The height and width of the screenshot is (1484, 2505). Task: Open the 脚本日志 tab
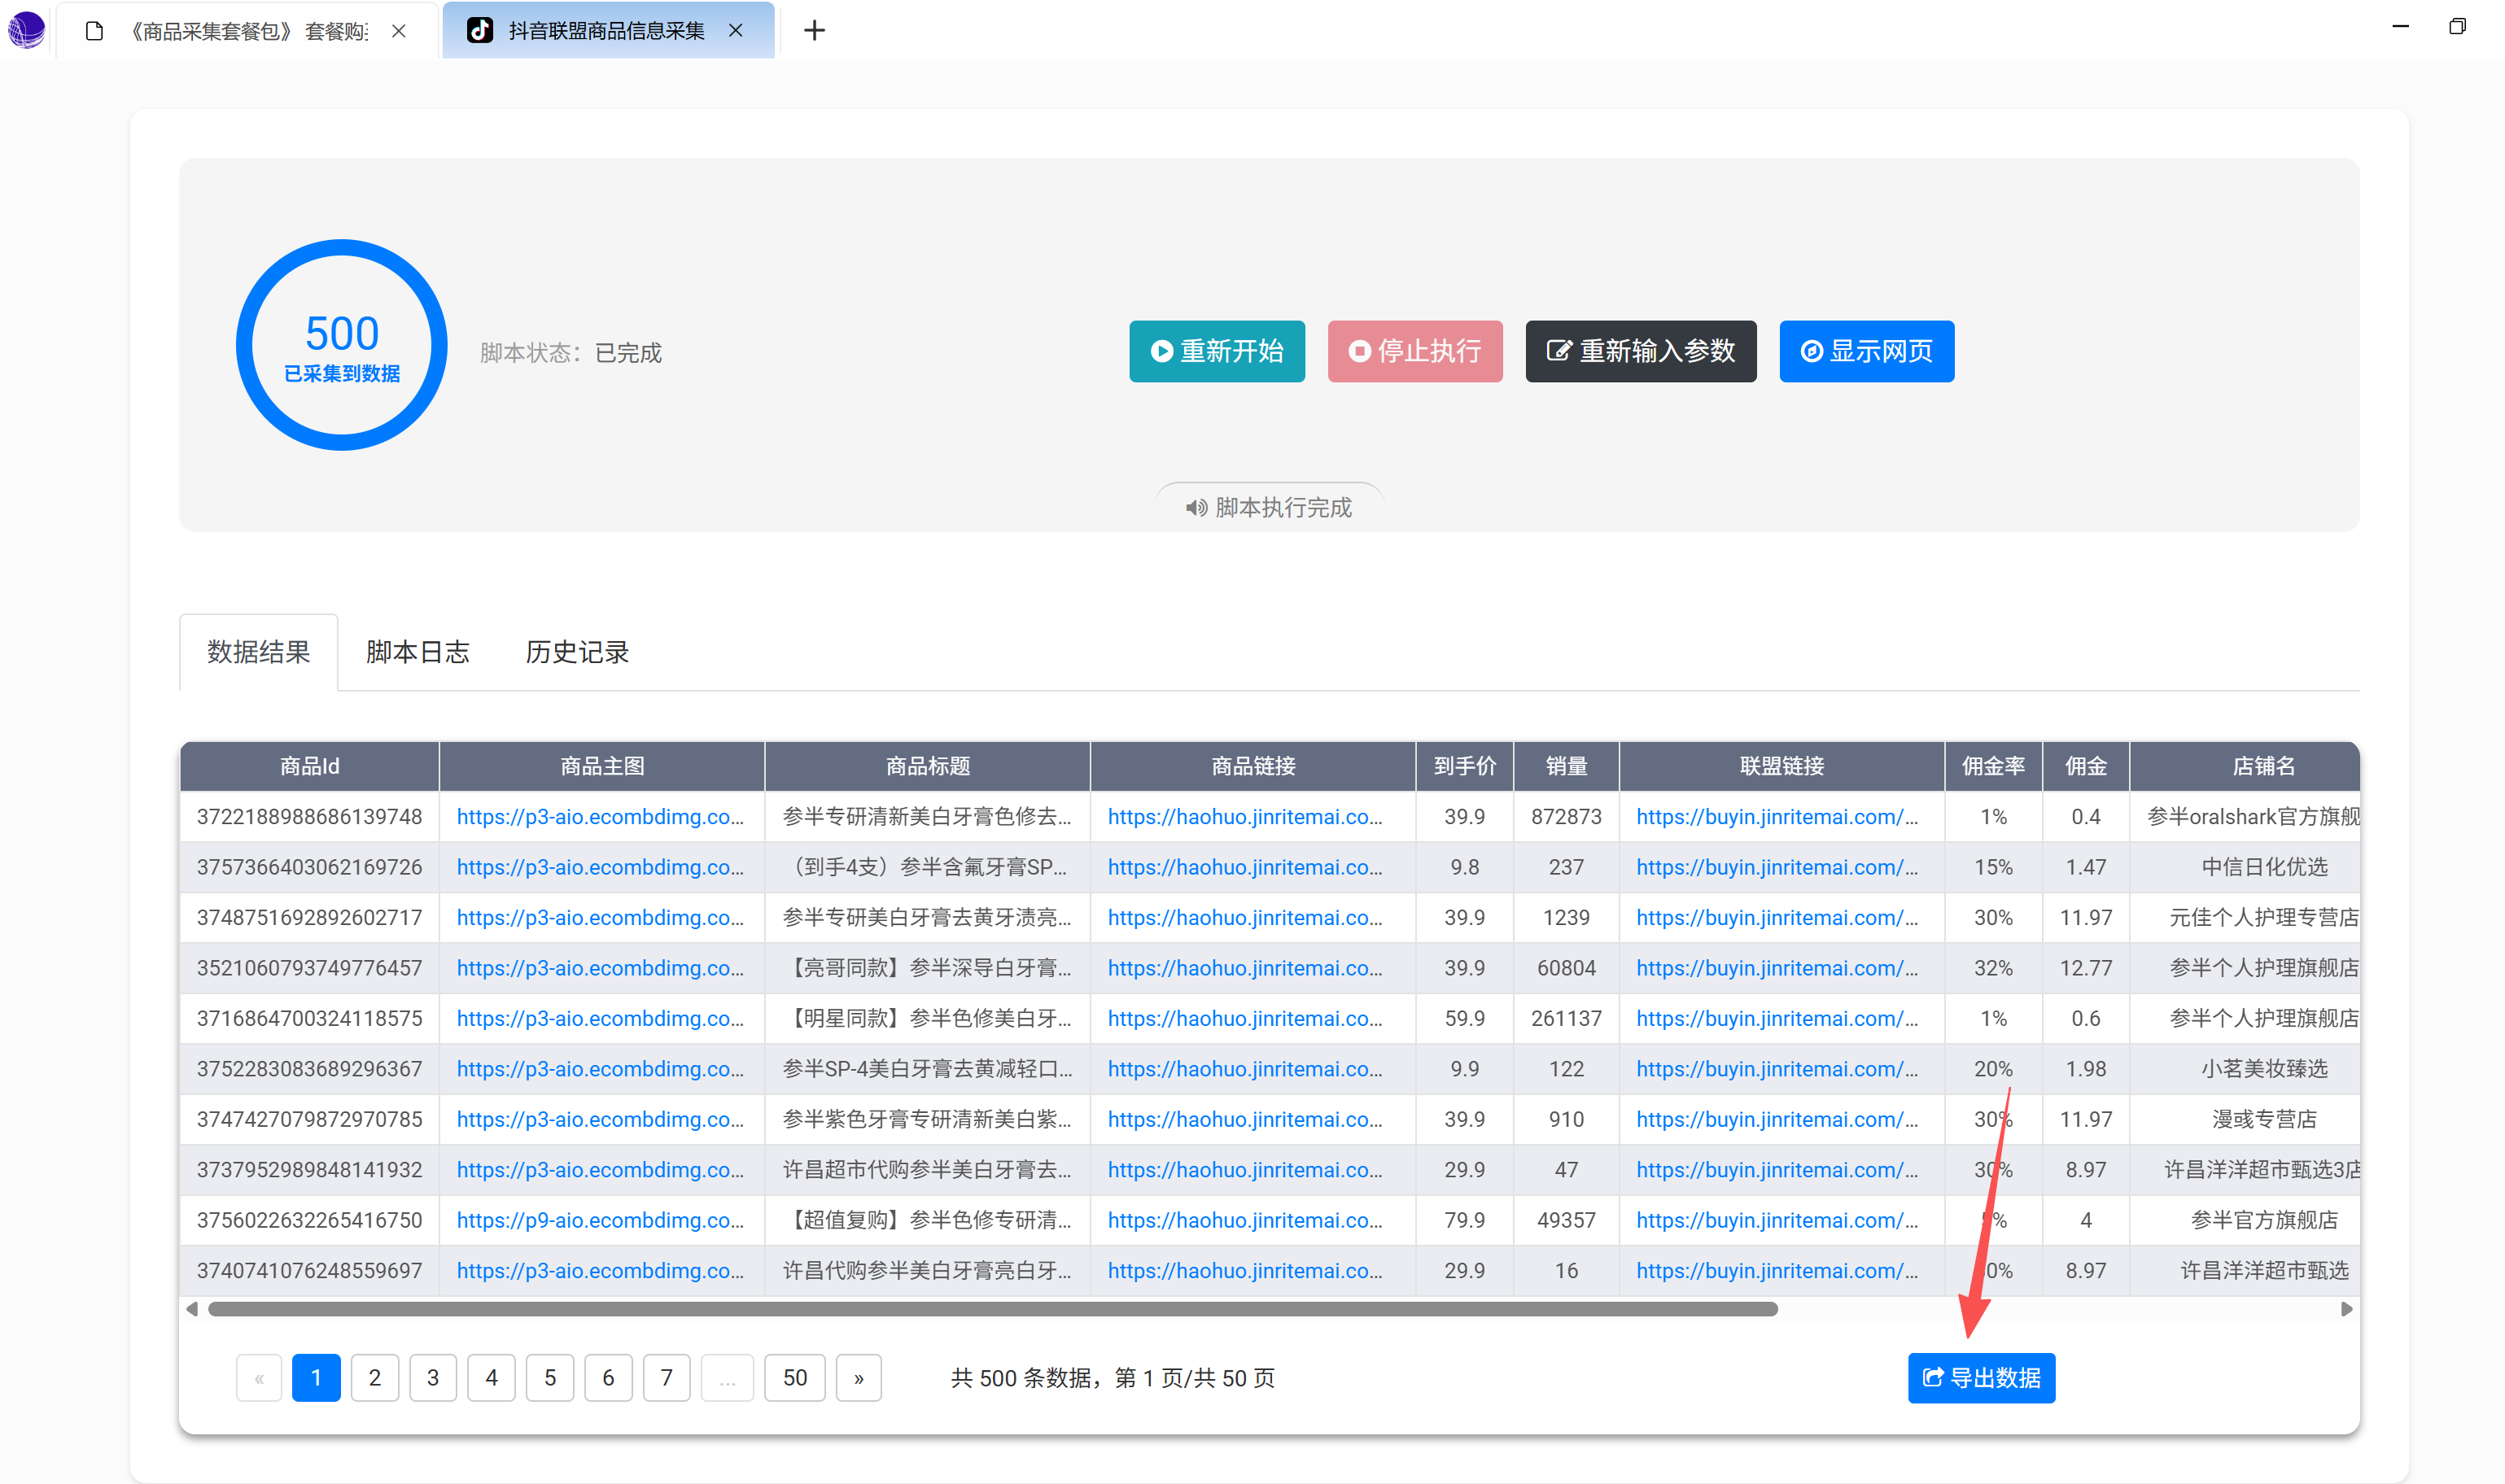click(418, 652)
